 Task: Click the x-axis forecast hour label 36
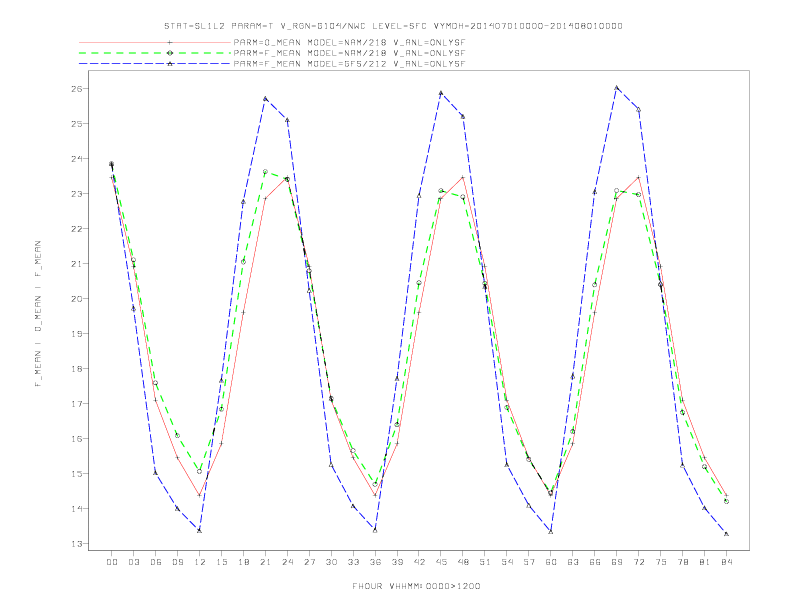click(375, 562)
